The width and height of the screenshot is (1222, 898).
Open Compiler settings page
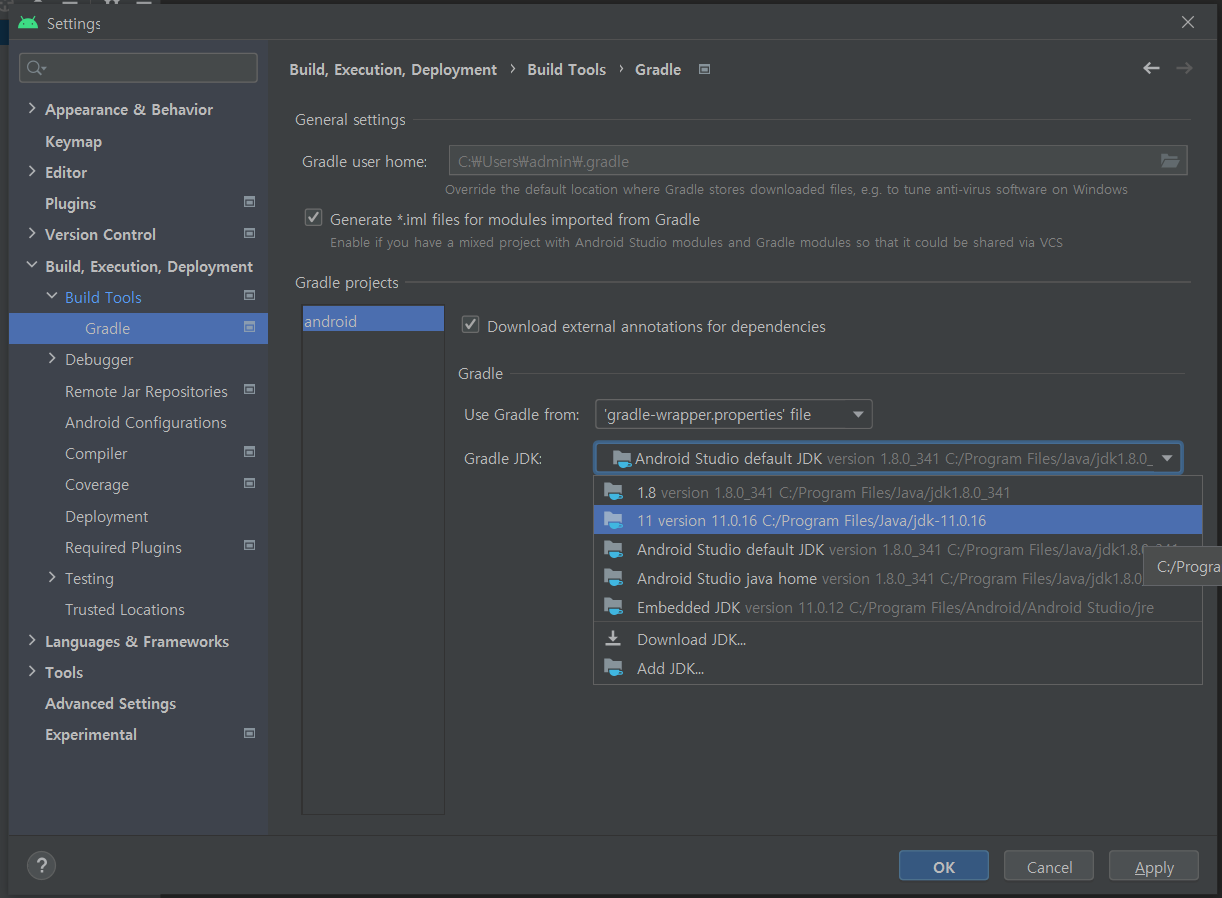96,453
